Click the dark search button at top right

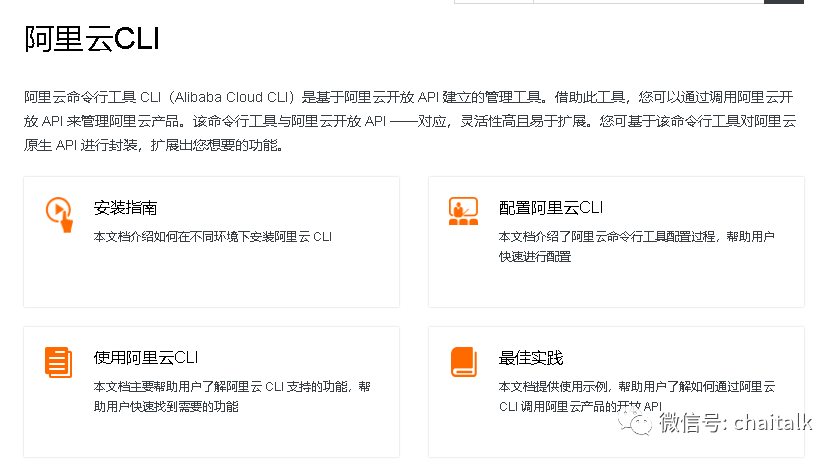coord(784,2)
